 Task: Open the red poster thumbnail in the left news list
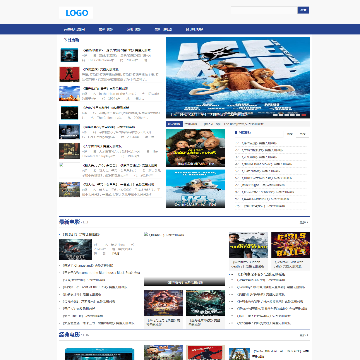[x=69, y=74]
